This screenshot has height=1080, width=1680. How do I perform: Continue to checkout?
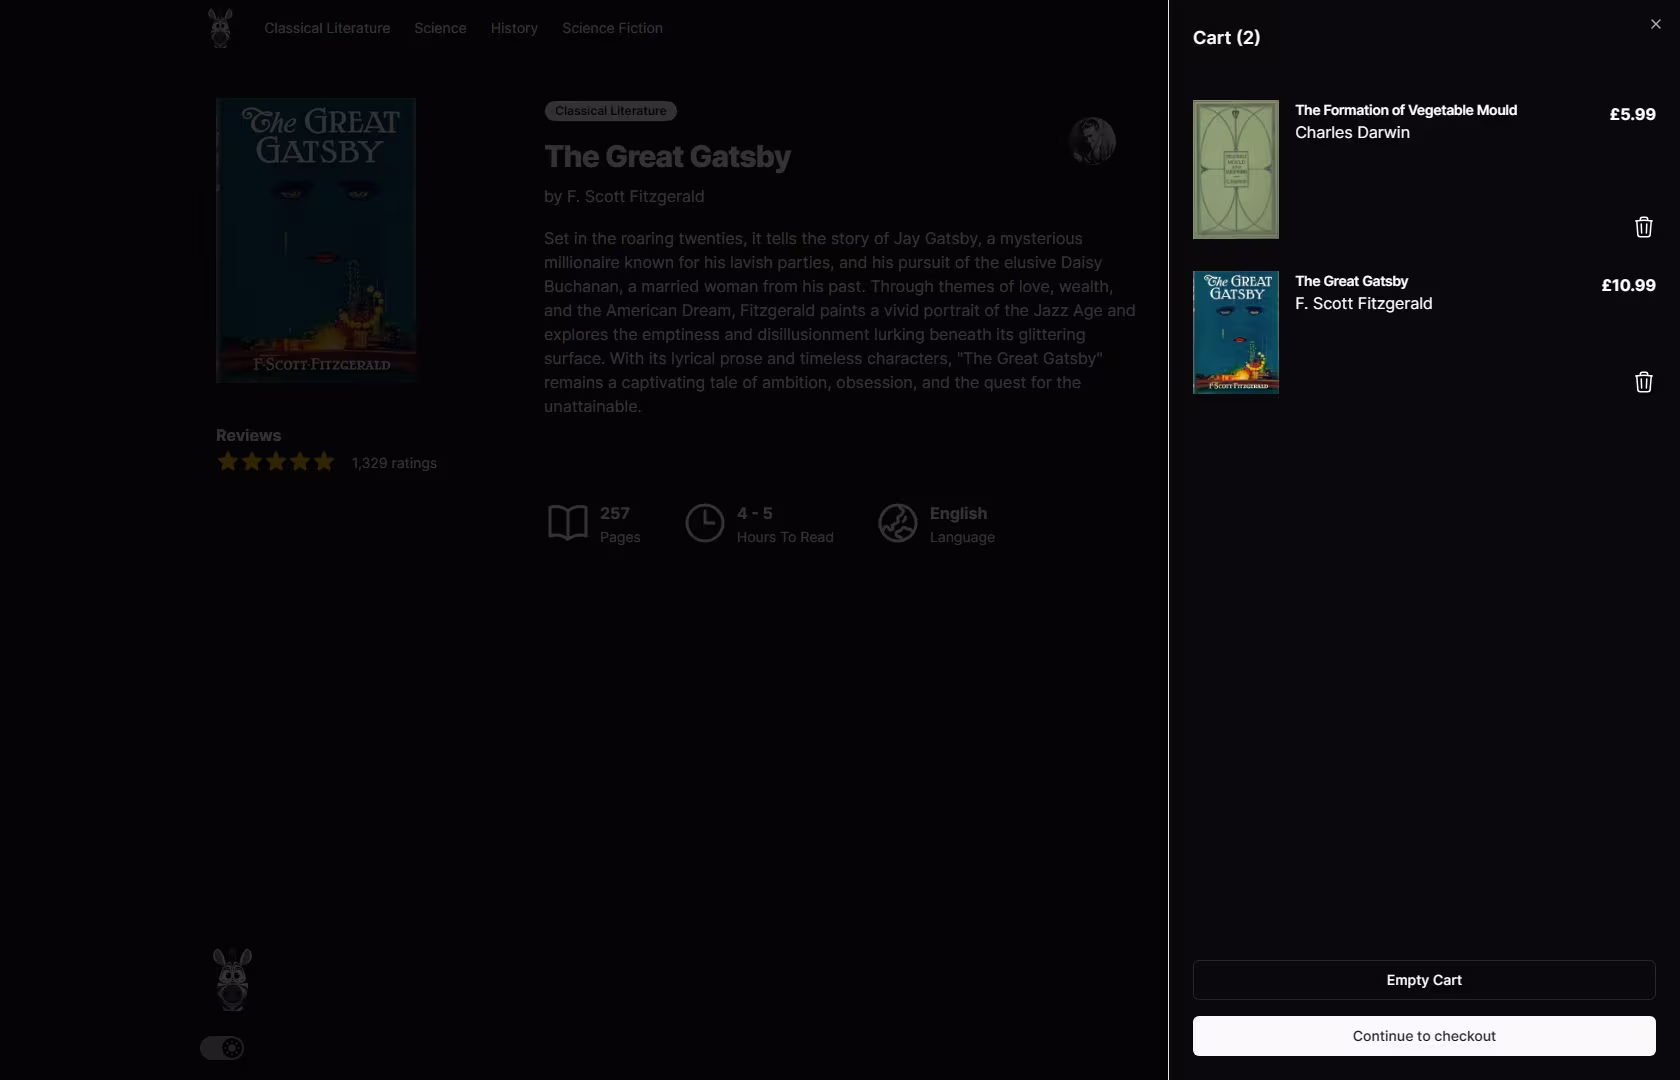(x=1424, y=1036)
